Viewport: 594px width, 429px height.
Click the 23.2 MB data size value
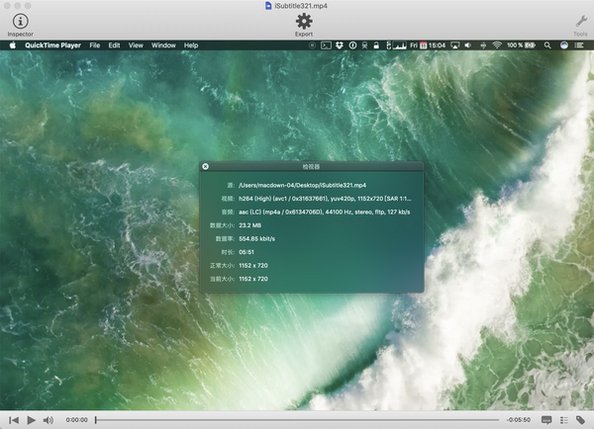point(250,225)
